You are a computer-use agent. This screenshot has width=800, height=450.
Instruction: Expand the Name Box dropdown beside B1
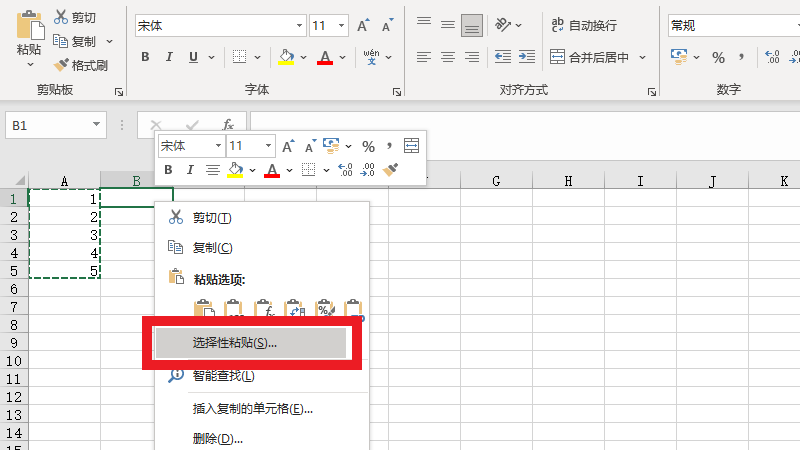point(97,125)
